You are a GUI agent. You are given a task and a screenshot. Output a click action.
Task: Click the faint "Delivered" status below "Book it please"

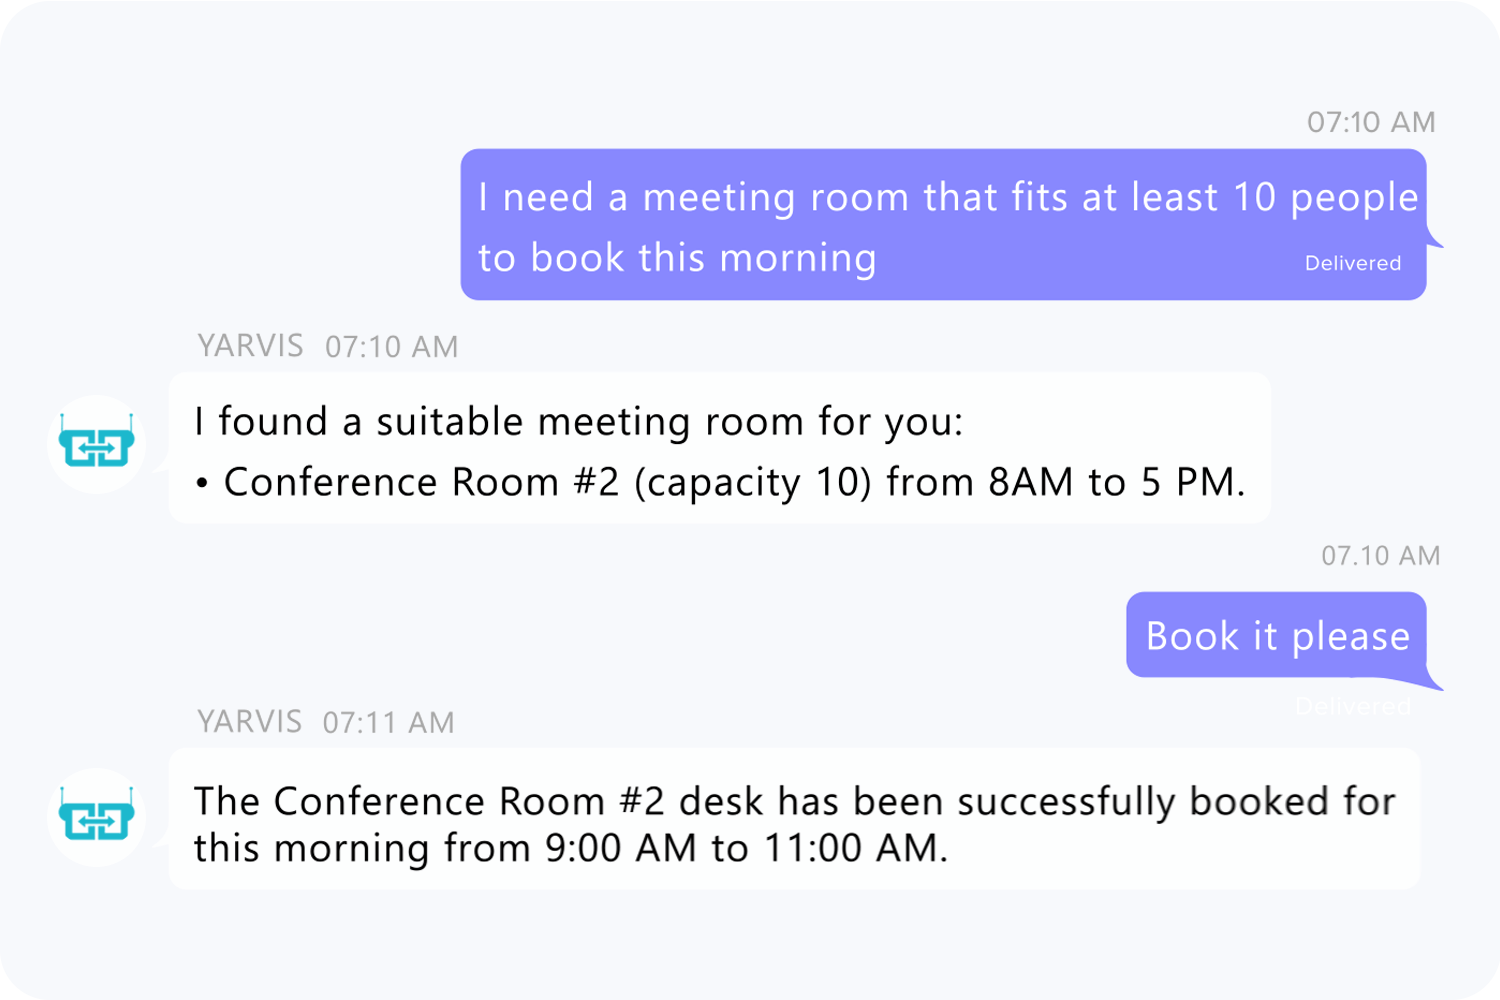(x=1352, y=707)
